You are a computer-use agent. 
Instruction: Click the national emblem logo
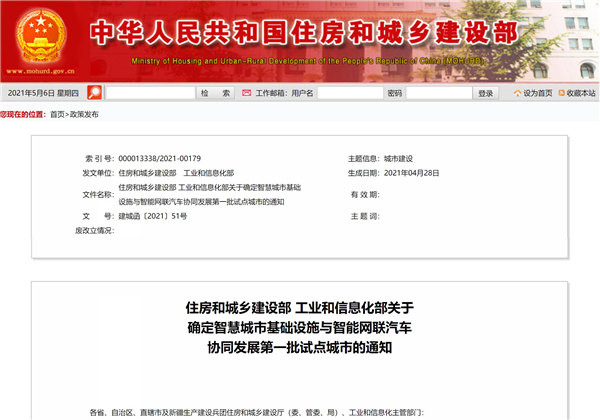click(41, 36)
